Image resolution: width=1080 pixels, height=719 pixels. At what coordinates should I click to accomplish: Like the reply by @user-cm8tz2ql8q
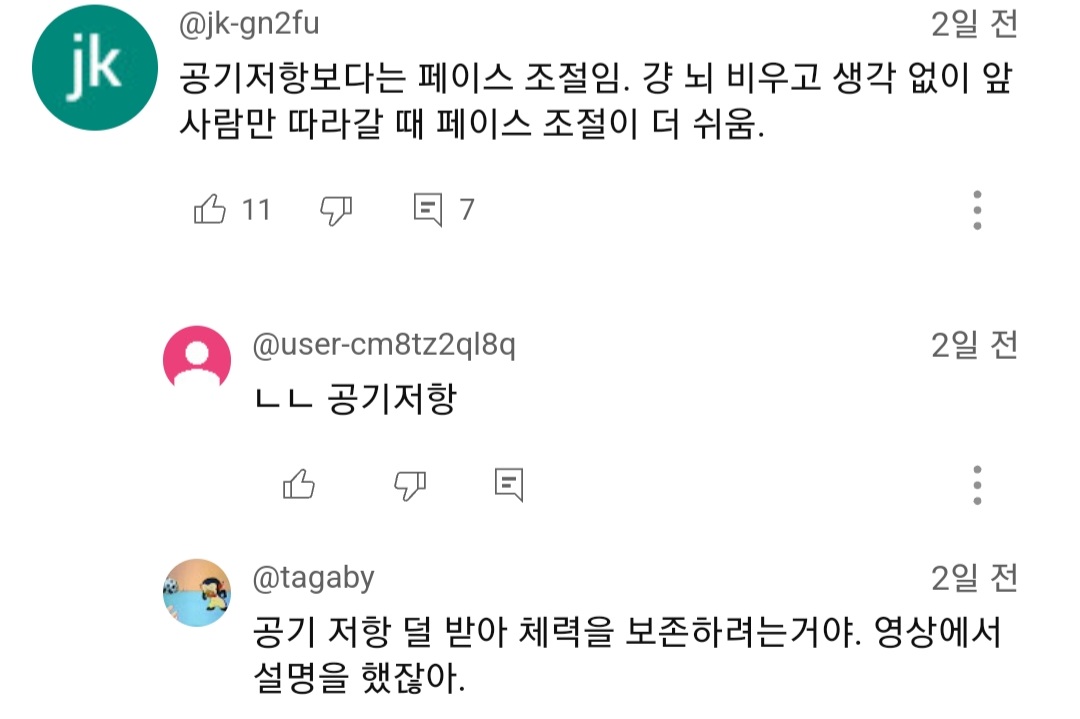(x=299, y=485)
